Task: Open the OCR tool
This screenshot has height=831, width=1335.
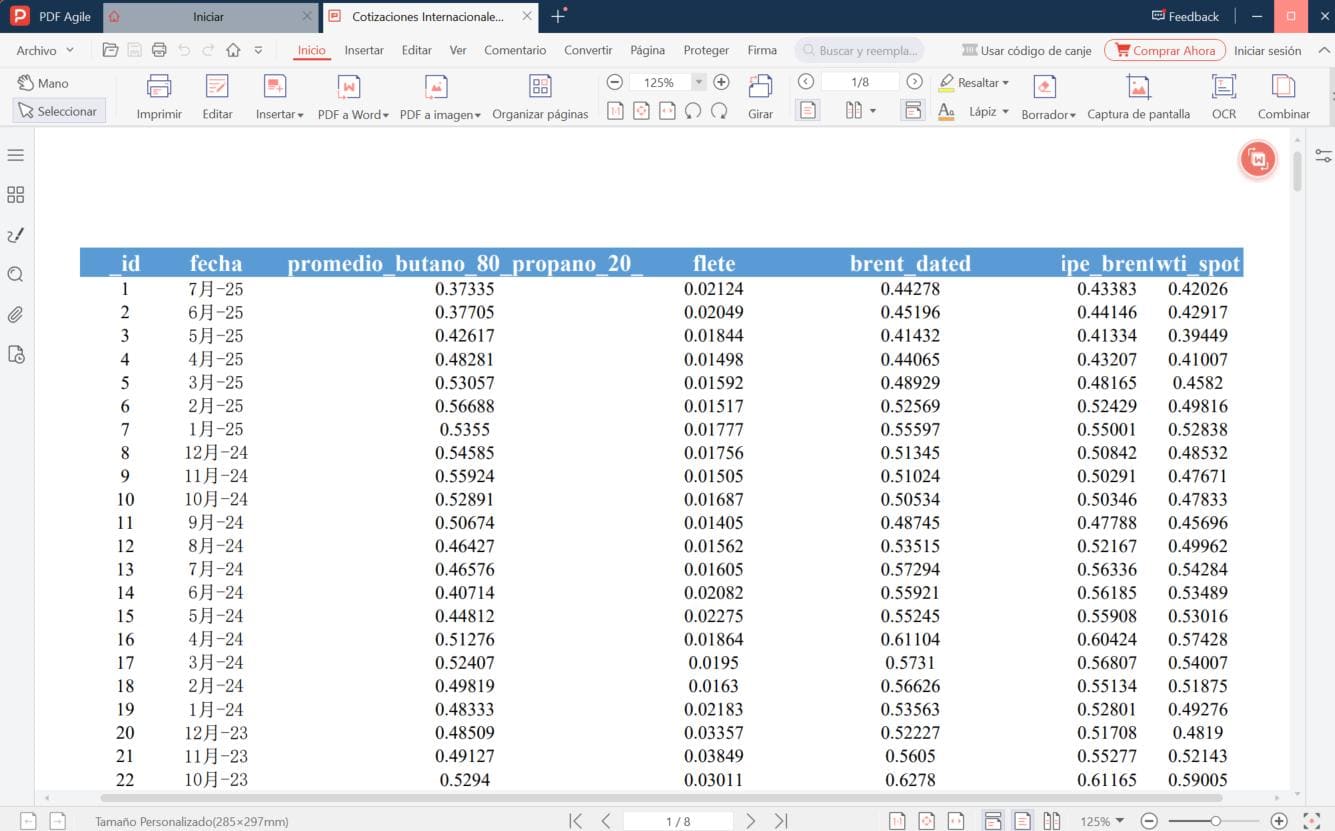Action: pos(1223,96)
